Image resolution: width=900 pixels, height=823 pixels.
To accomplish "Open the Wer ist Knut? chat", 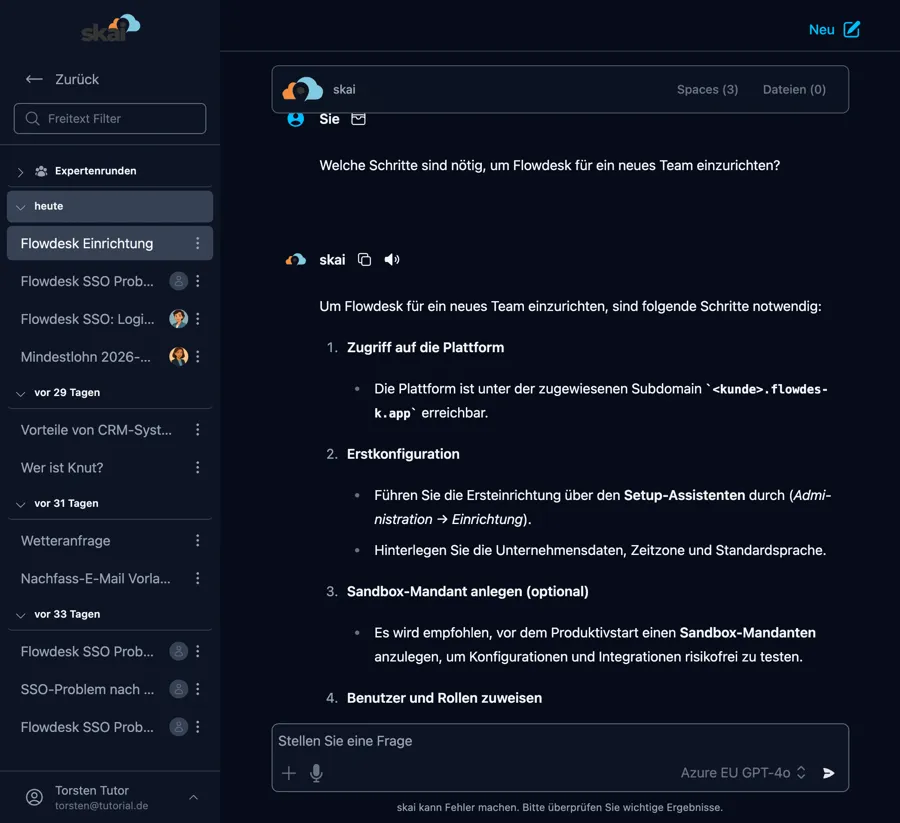I will (x=62, y=468).
